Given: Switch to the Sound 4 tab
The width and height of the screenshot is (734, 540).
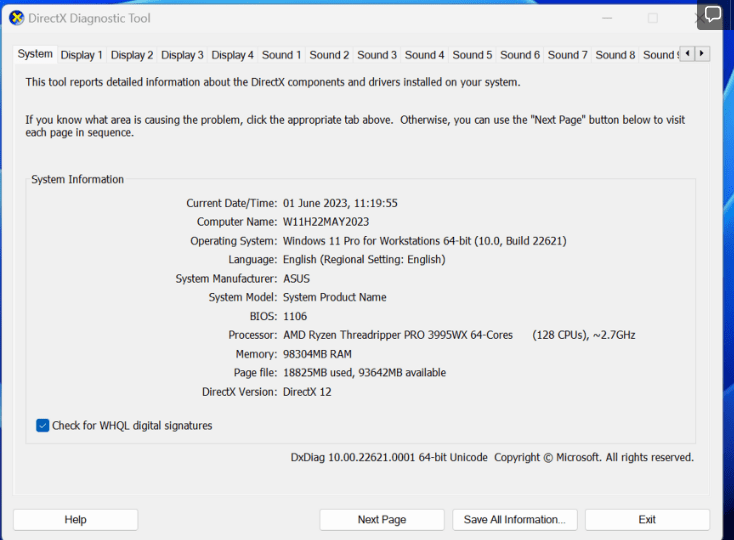Looking at the screenshot, I should pos(425,55).
